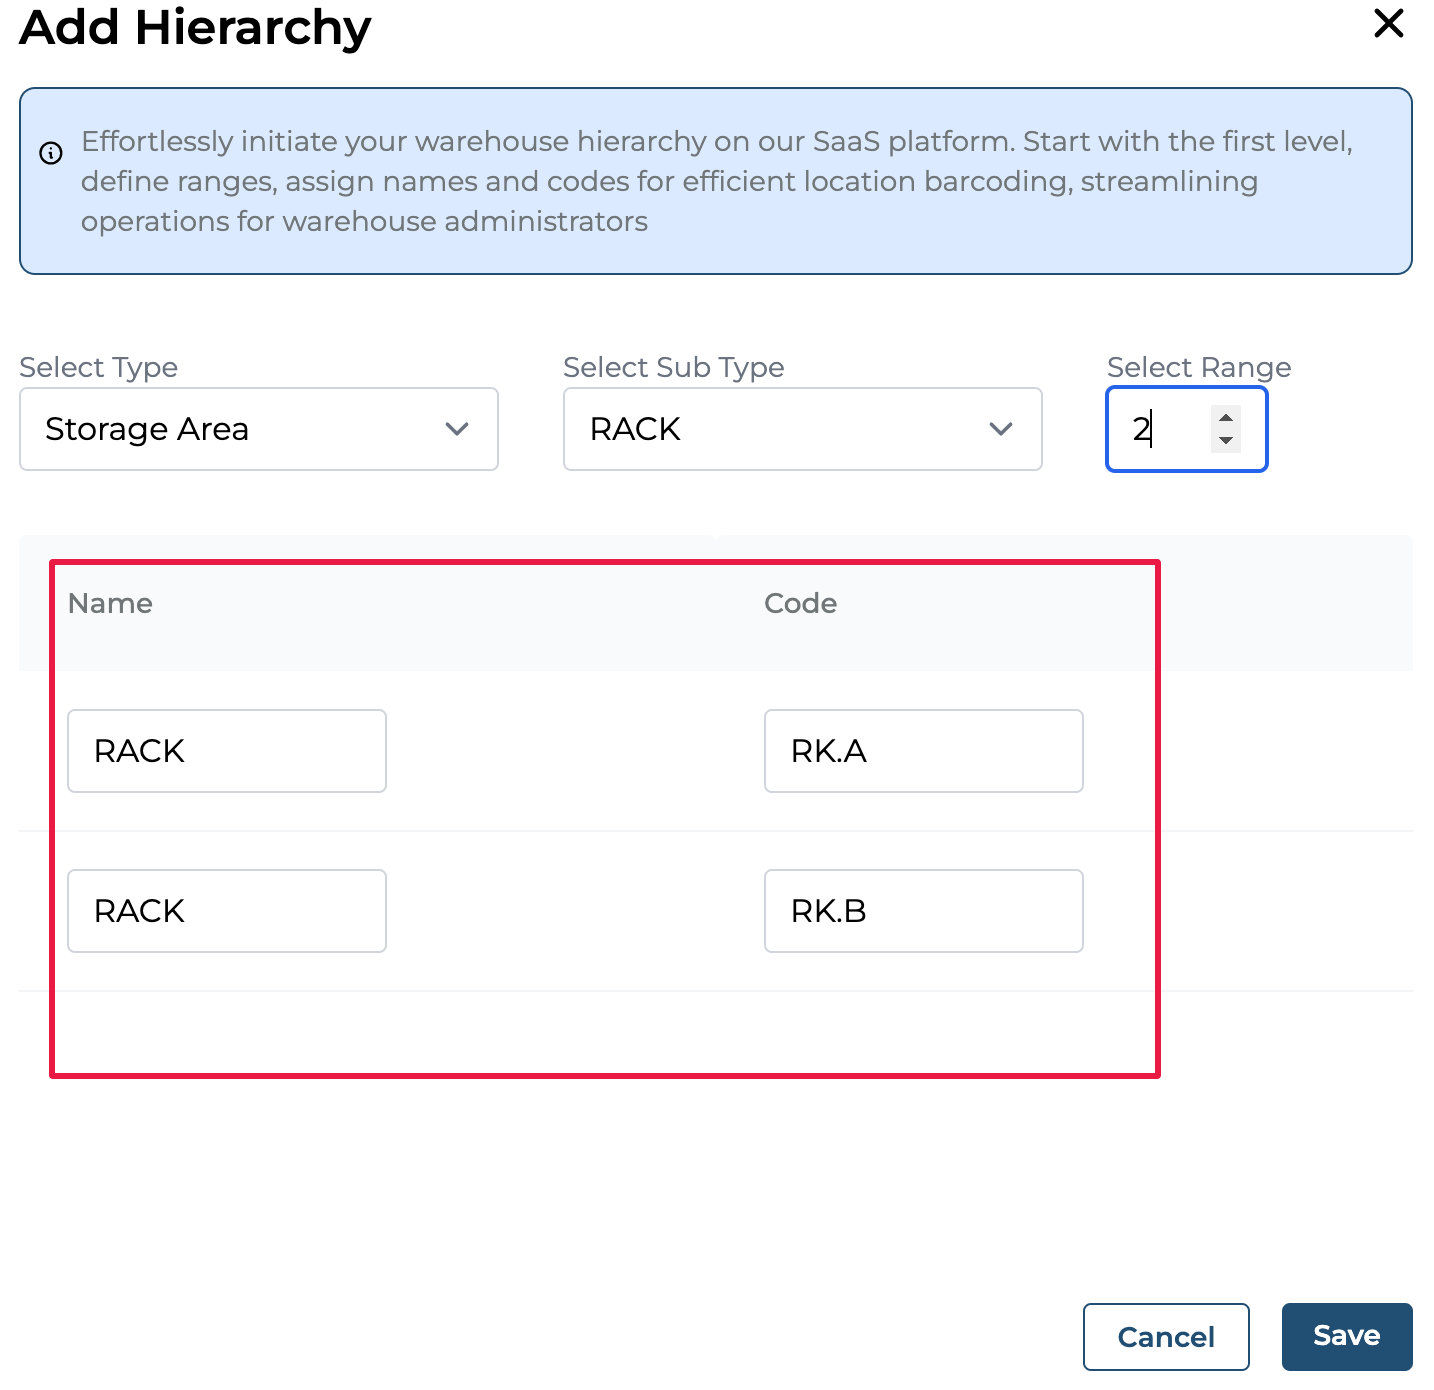
Task: Edit the second row RACK name field
Action: click(x=227, y=911)
